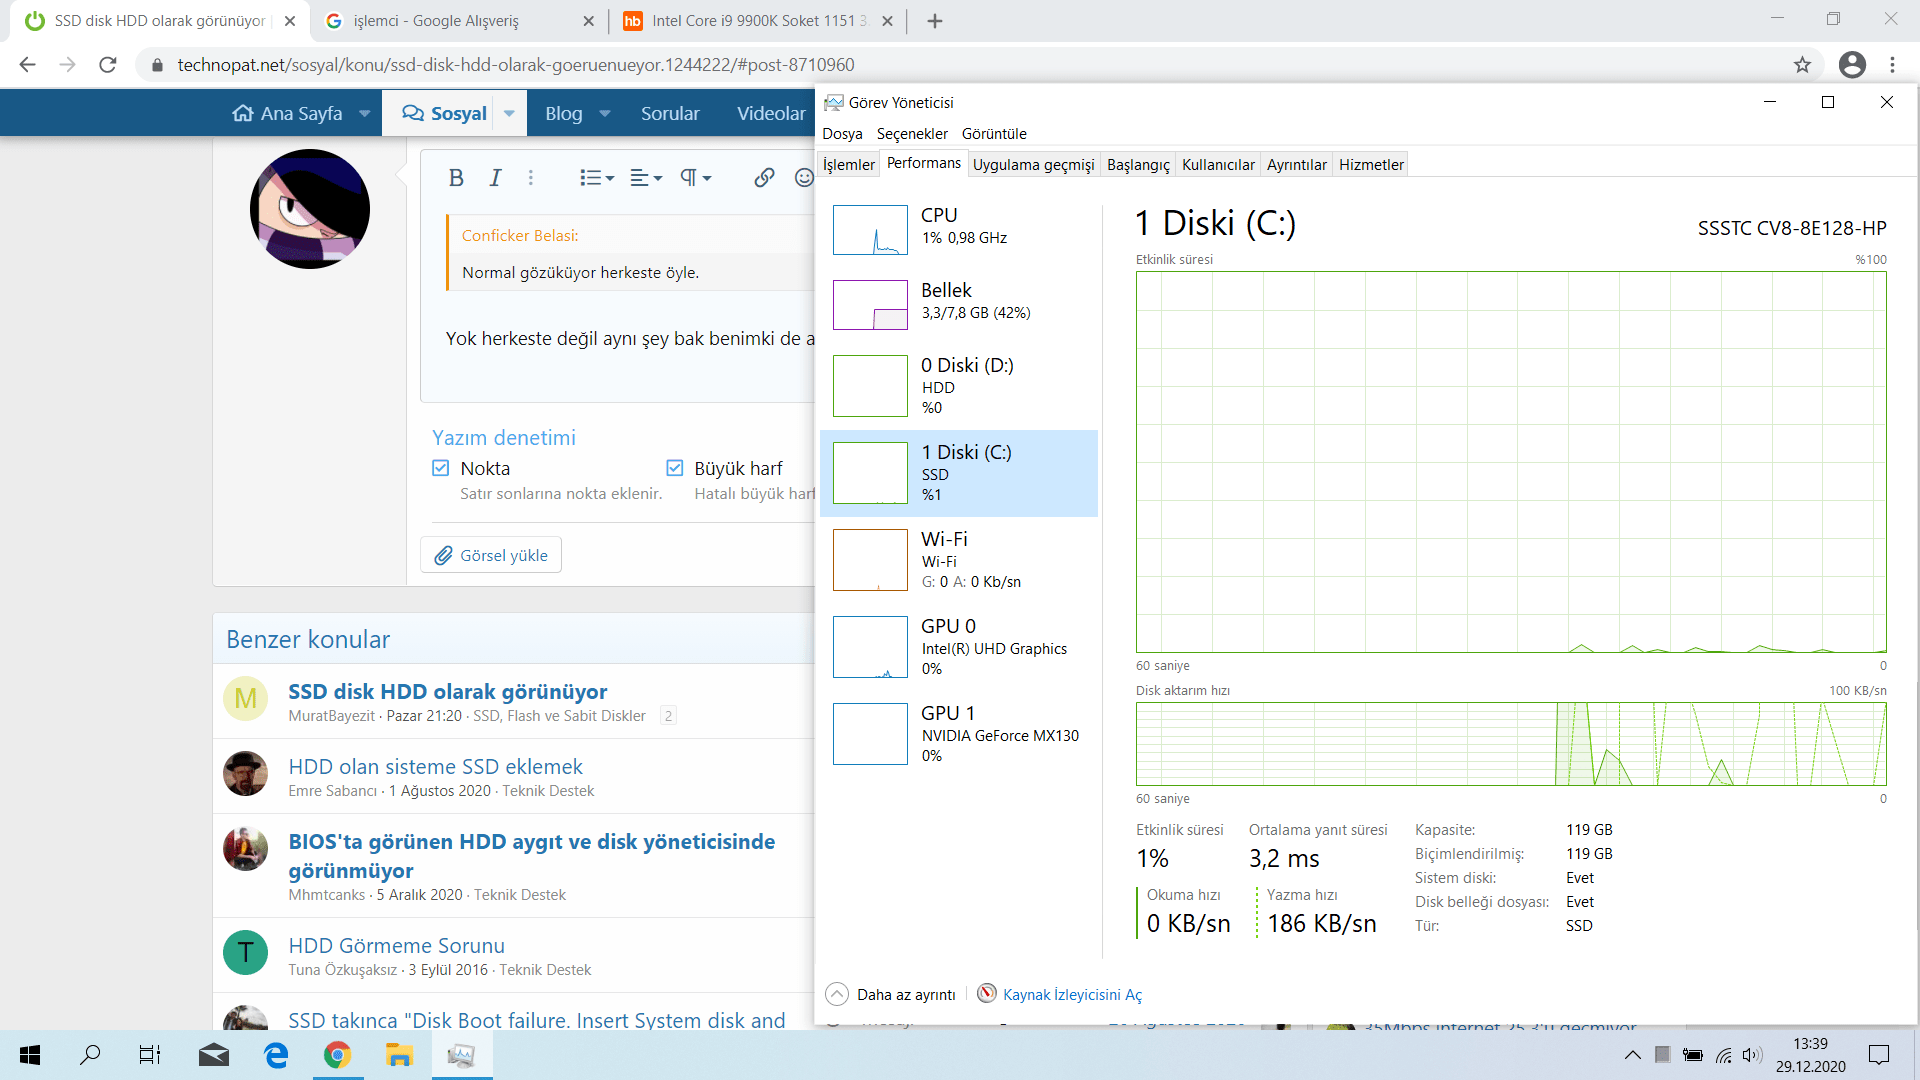Click the Görsel yükle button
Image resolution: width=1920 pixels, height=1080 pixels.
coord(491,555)
